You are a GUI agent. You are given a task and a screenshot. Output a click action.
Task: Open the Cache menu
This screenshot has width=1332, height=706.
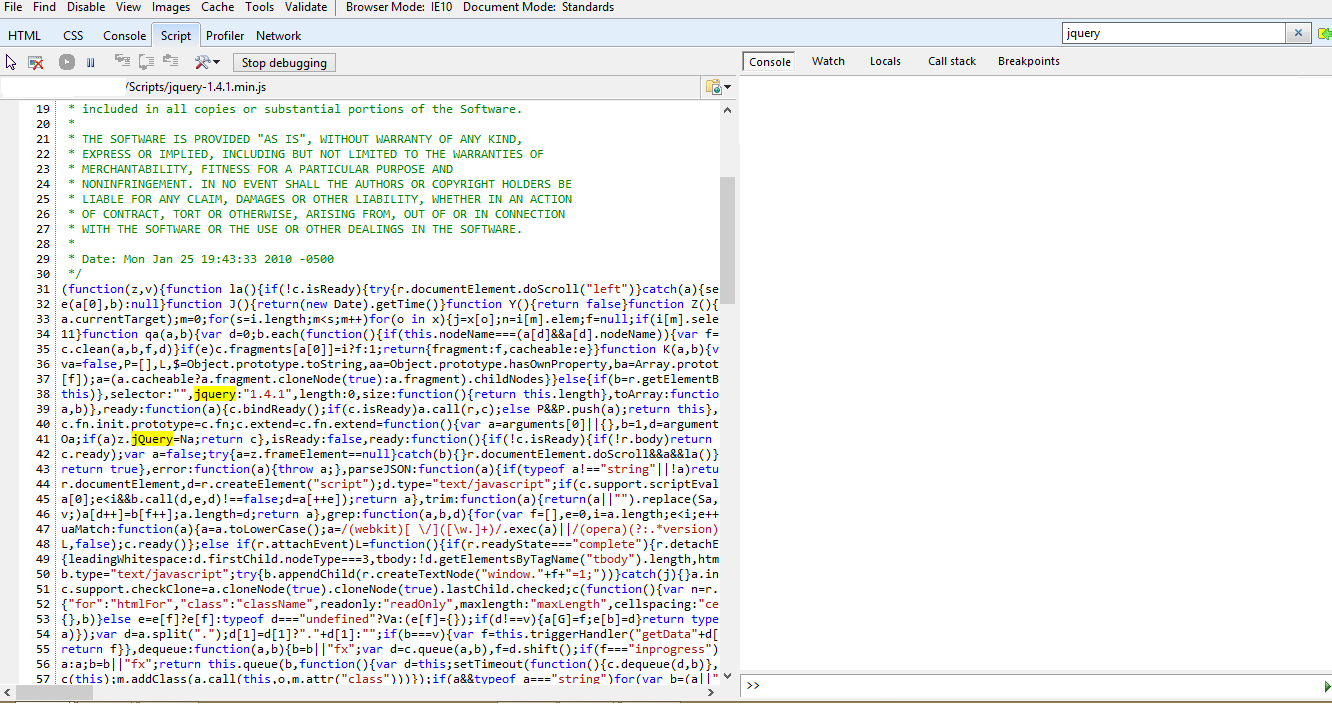(x=218, y=7)
